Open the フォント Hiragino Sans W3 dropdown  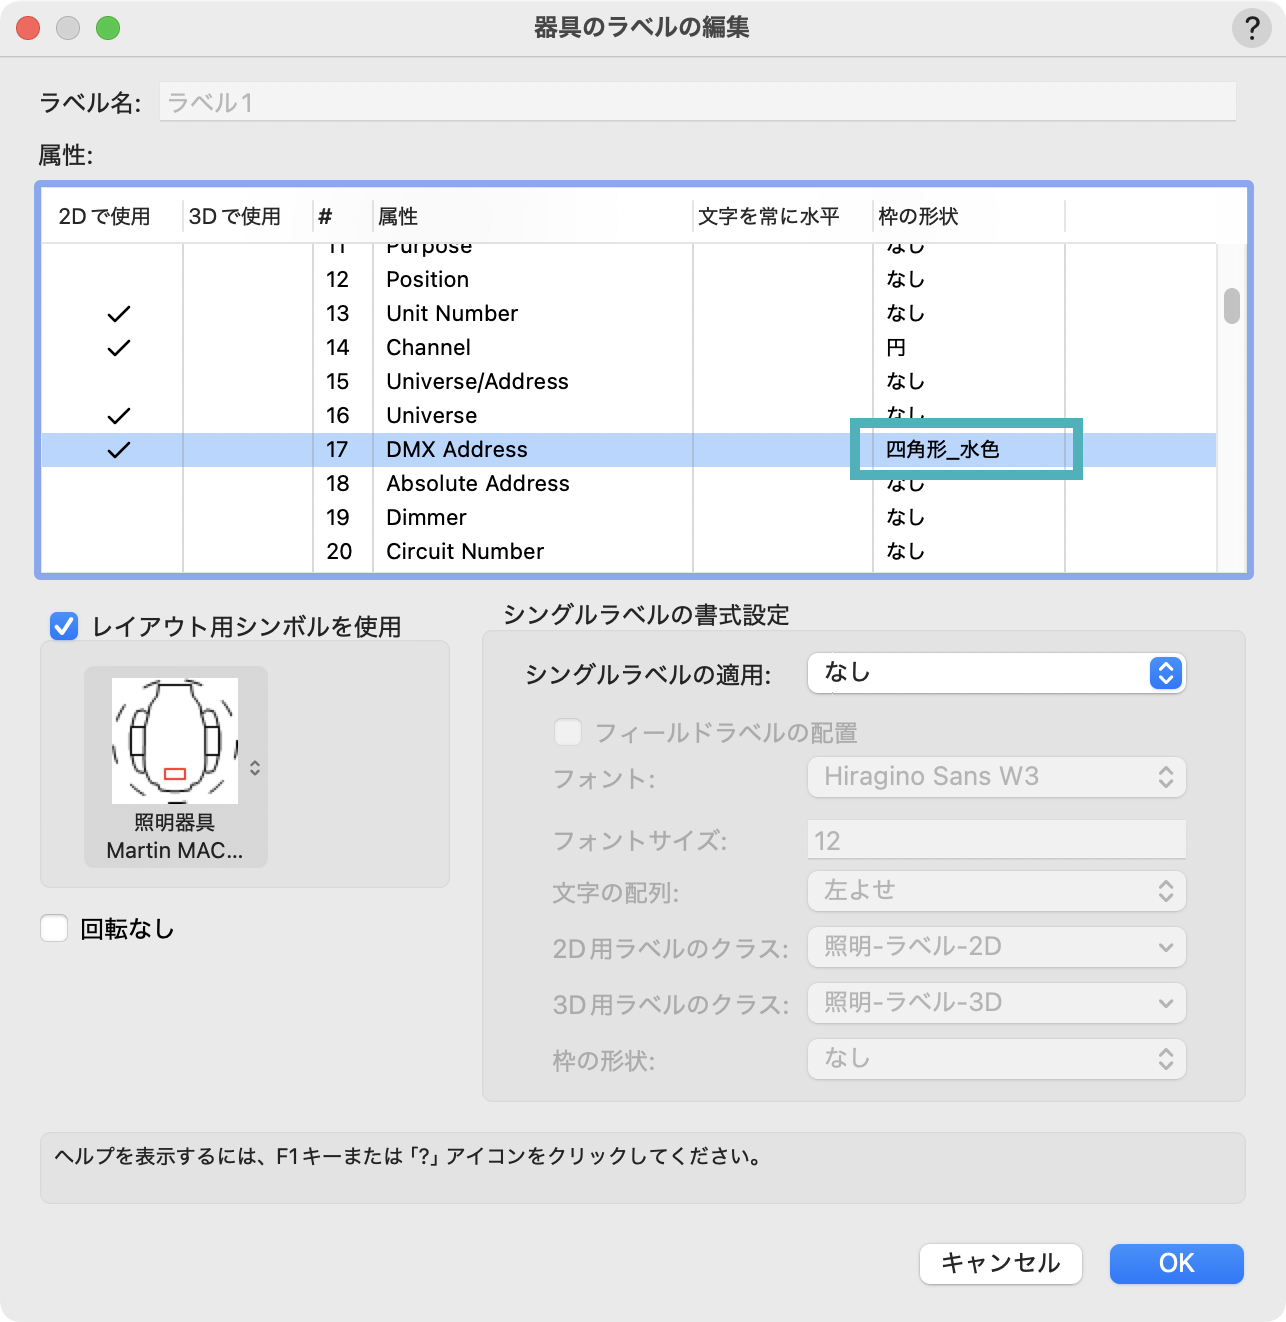tap(996, 777)
